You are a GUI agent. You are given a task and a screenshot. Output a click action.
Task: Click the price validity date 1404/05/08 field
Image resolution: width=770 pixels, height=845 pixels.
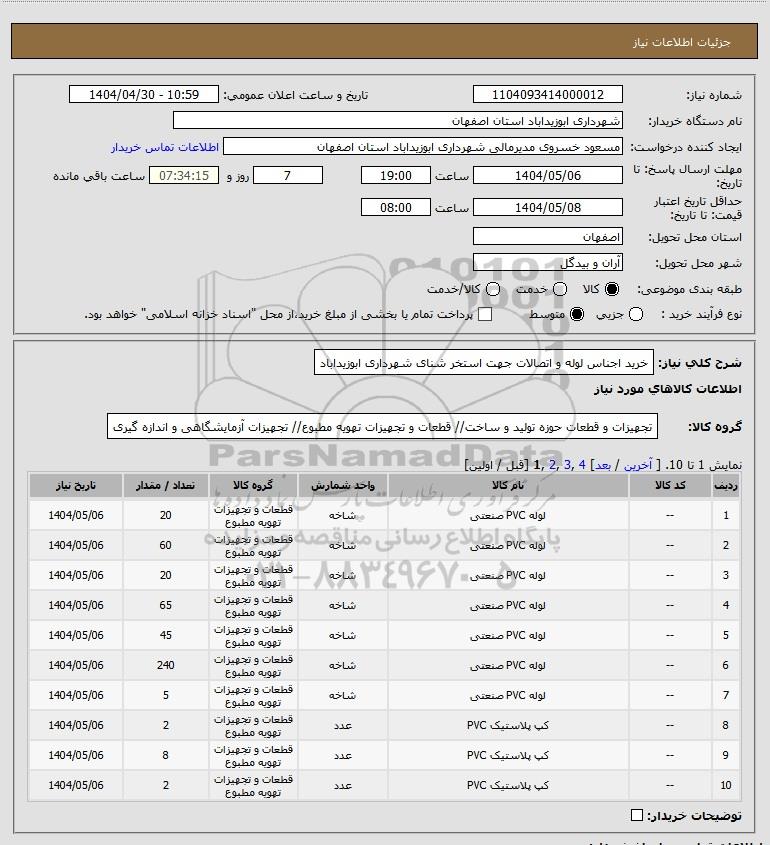(x=547, y=207)
